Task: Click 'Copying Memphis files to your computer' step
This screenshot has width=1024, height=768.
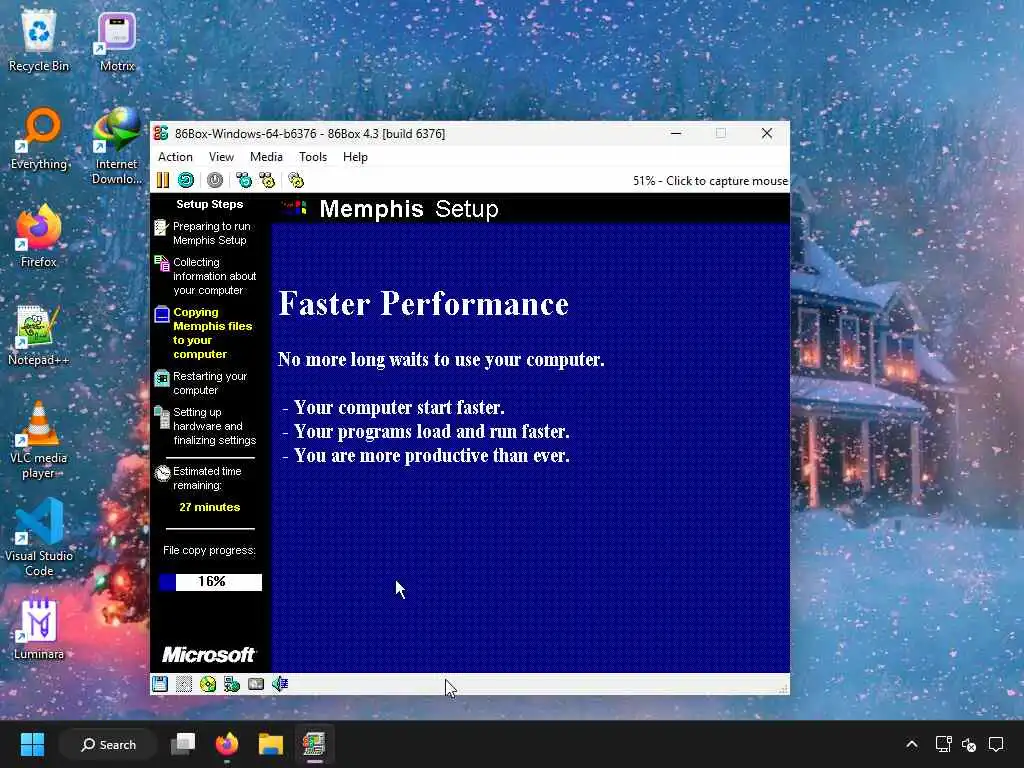Action: pyautogui.click(x=203, y=333)
